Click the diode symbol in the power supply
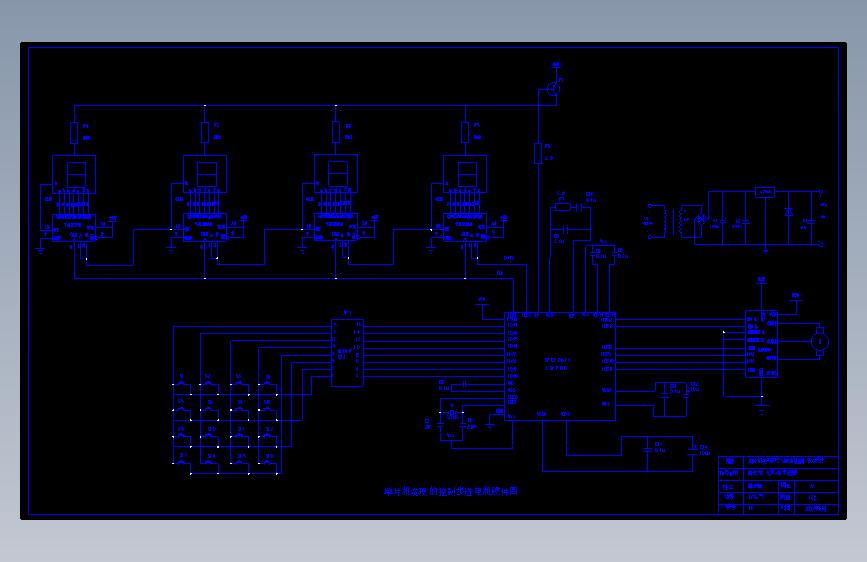 point(789,212)
